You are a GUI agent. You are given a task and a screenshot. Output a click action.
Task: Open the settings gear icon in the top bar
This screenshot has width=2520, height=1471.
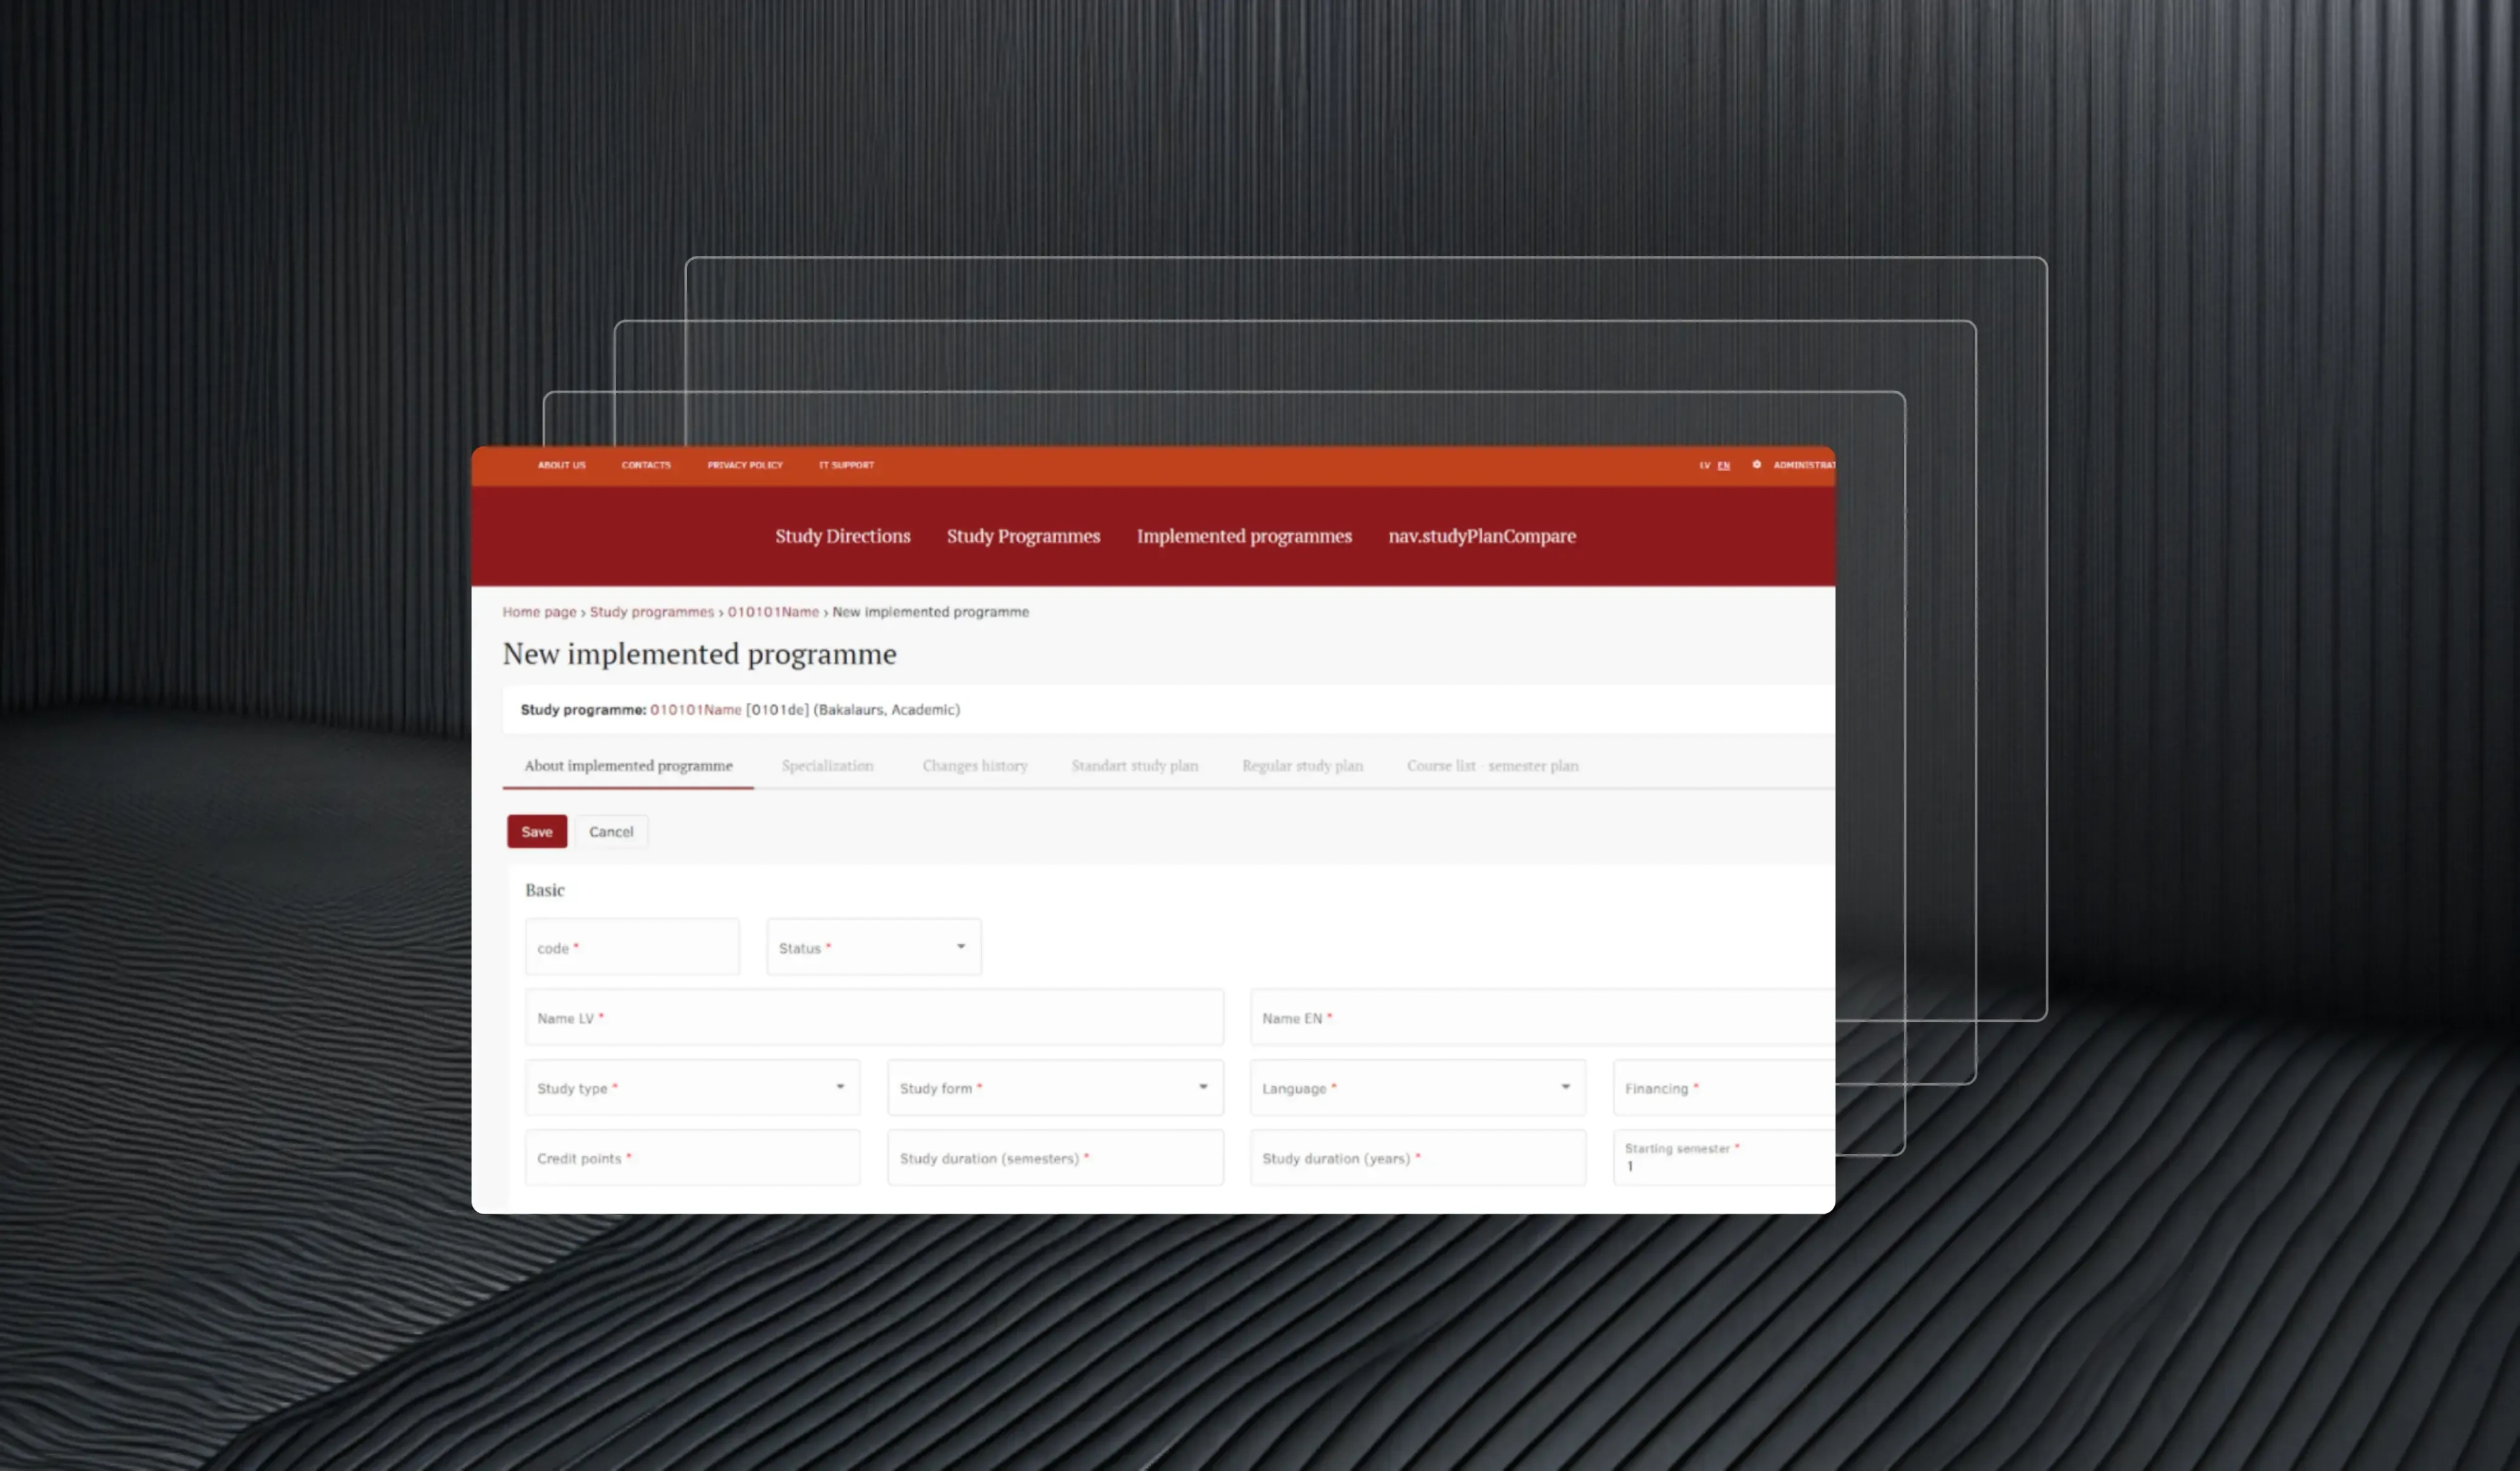[x=1757, y=465]
